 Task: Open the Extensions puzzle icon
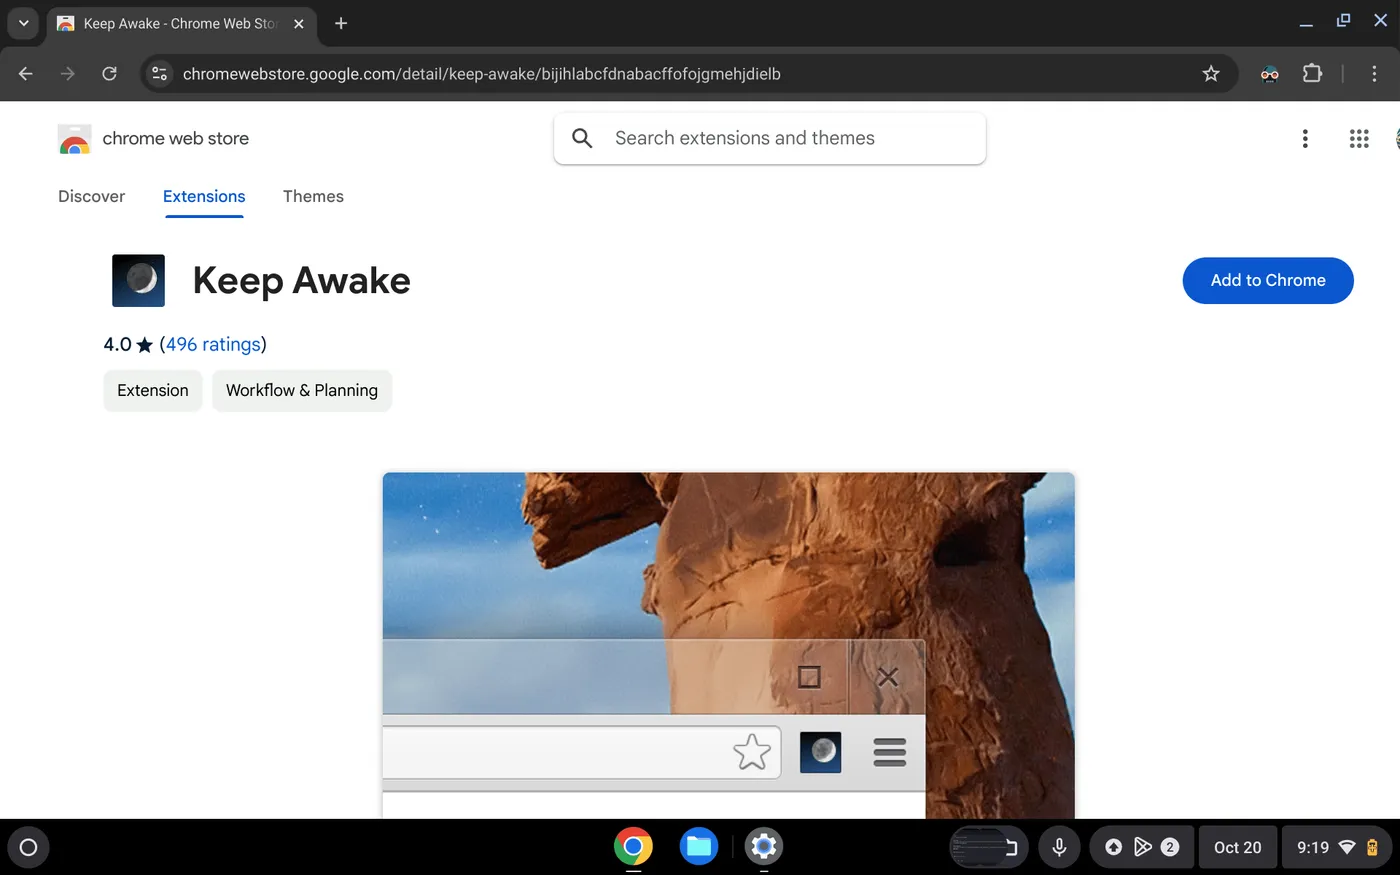[x=1312, y=73]
